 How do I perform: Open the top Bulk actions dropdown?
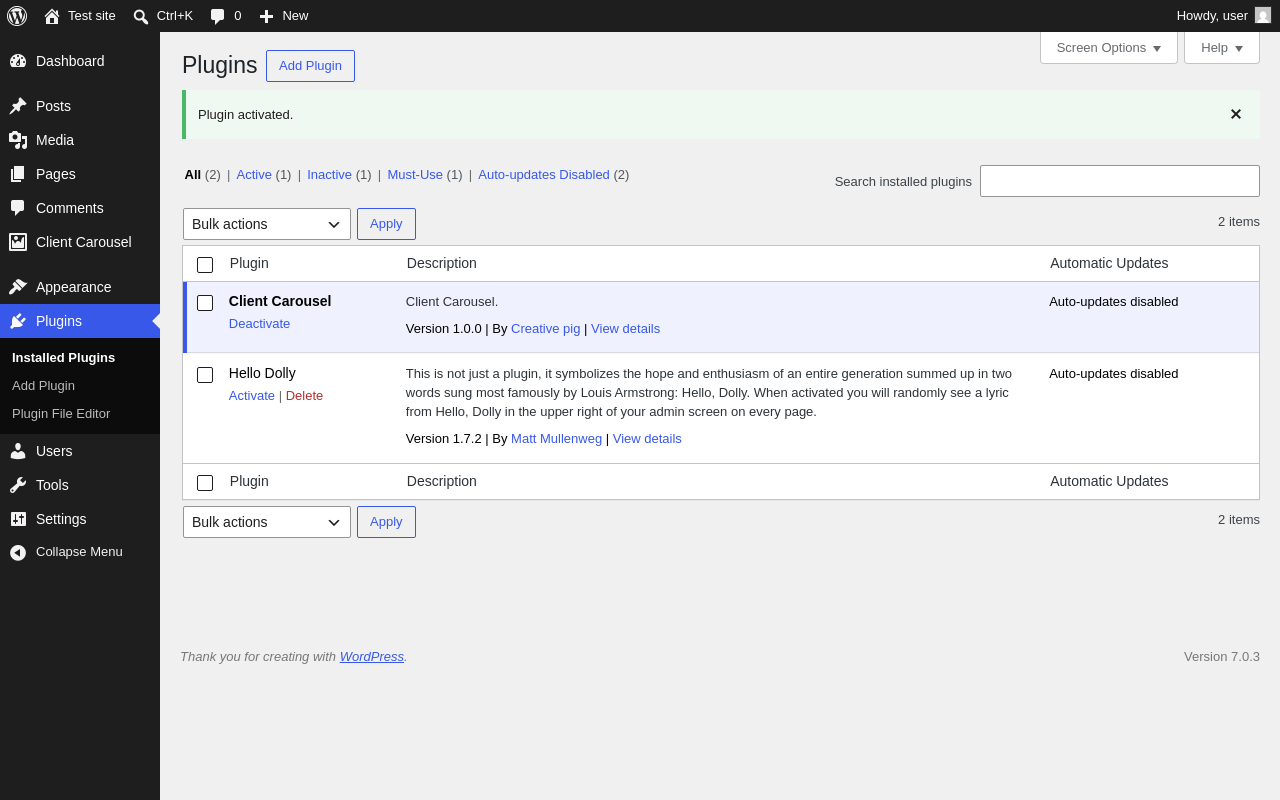tap(267, 224)
